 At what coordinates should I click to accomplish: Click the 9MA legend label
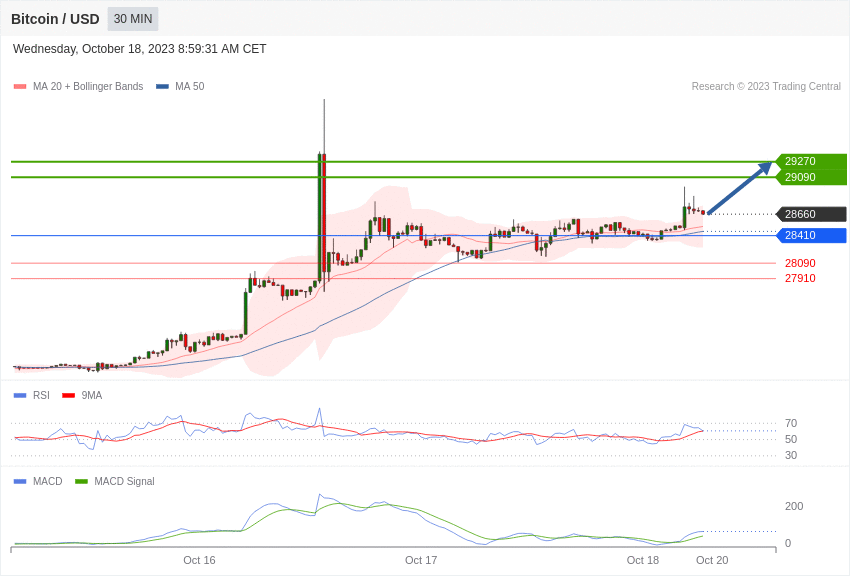92,395
